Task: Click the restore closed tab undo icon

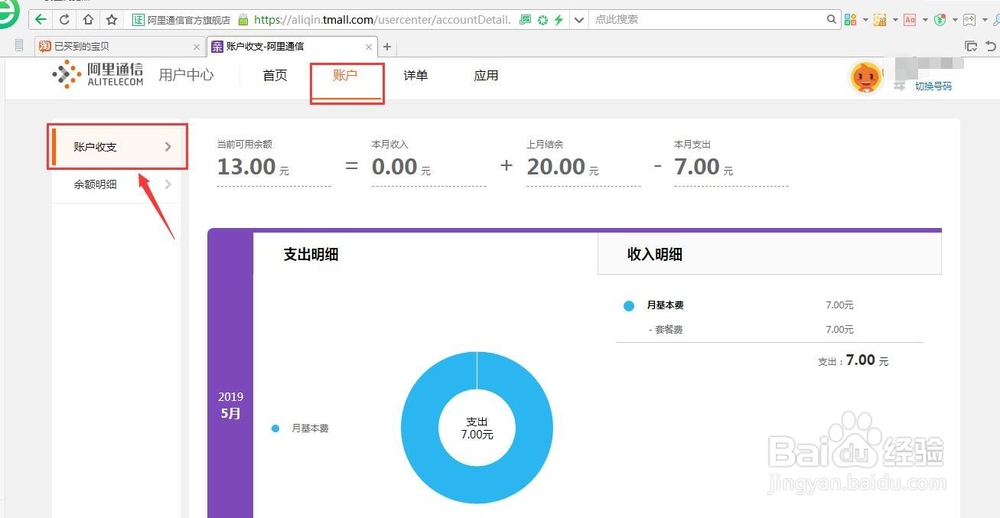Action: (x=990, y=46)
